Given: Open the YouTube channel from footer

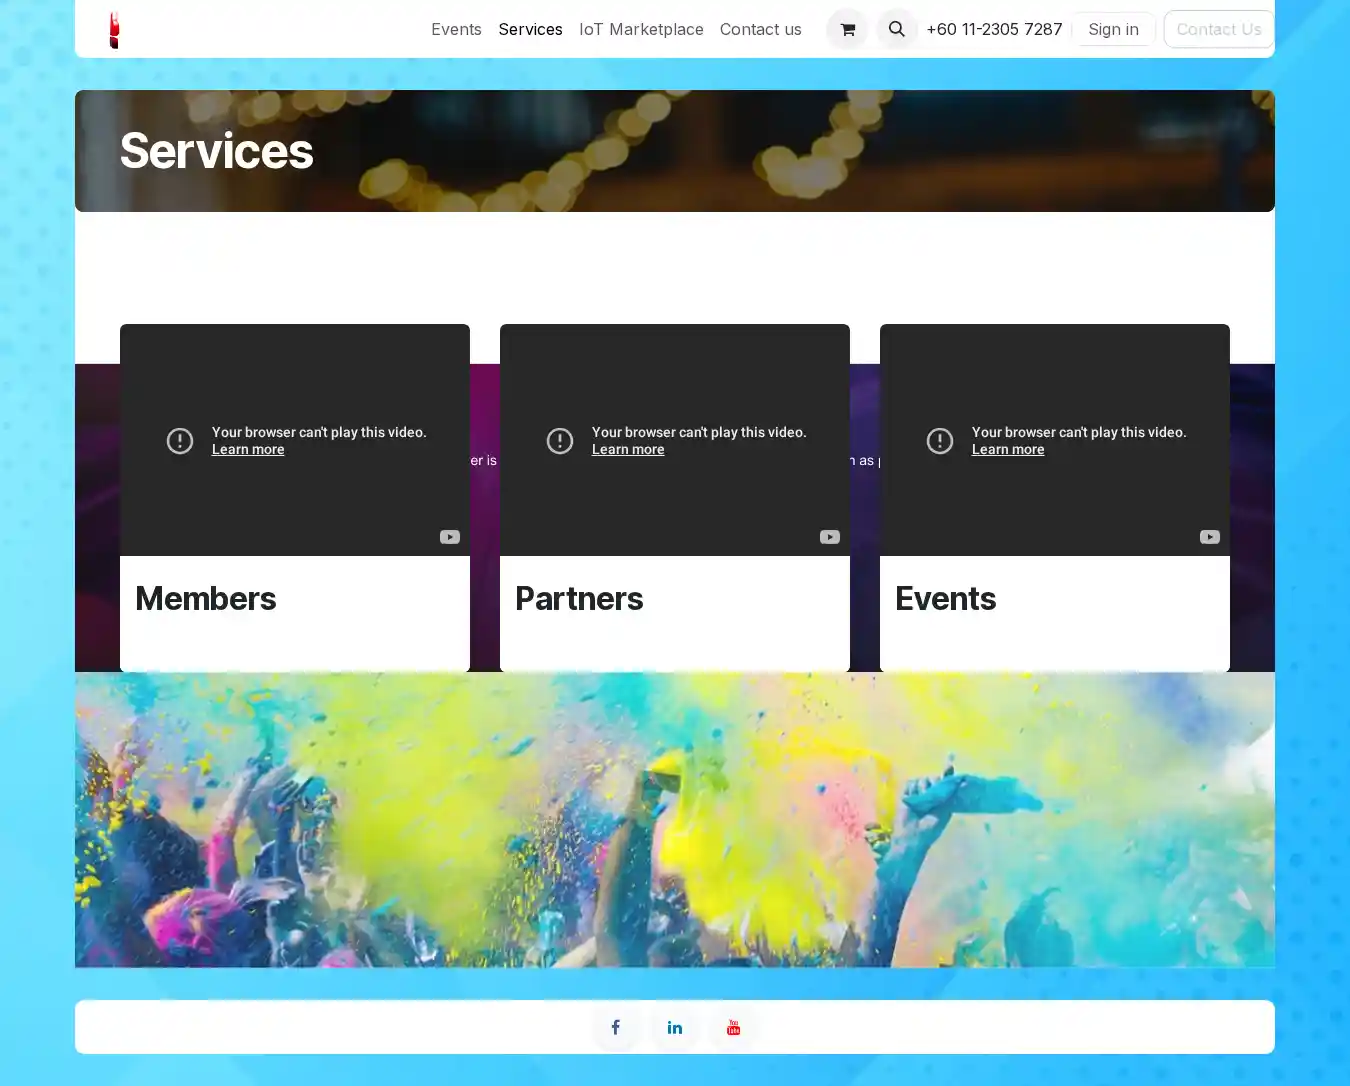Looking at the screenshot, I should pos(733,1027).
